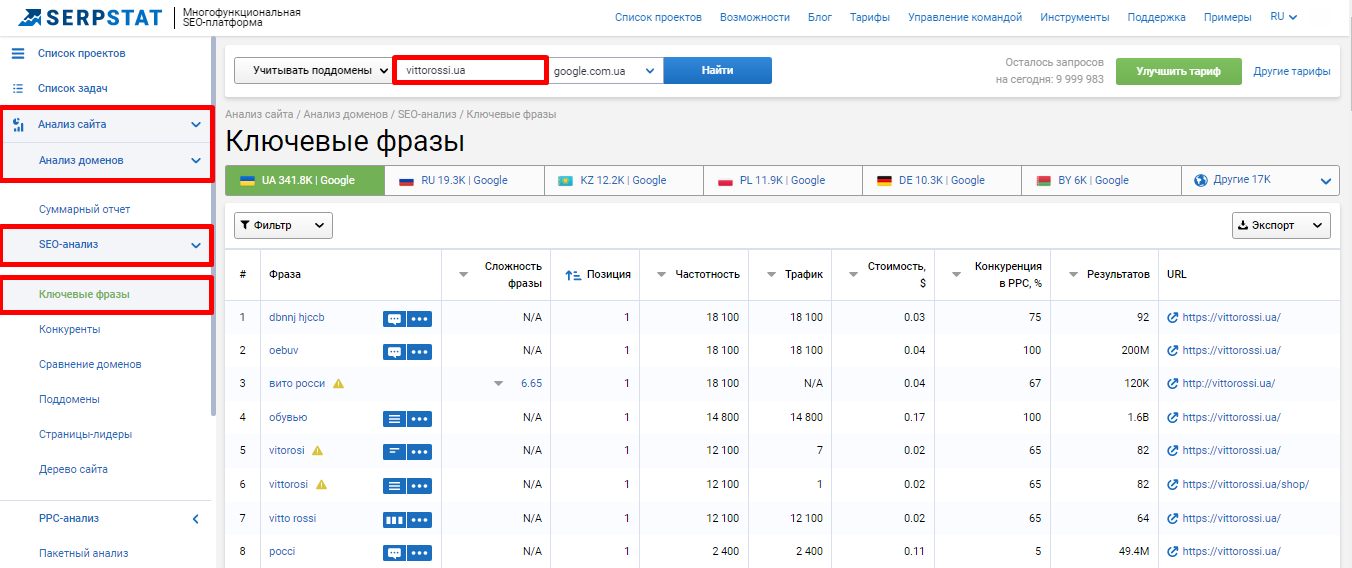Select the KZ 12.2K Google tab
This screenshot has height=568, width=1352.
[x=624, y=180]
